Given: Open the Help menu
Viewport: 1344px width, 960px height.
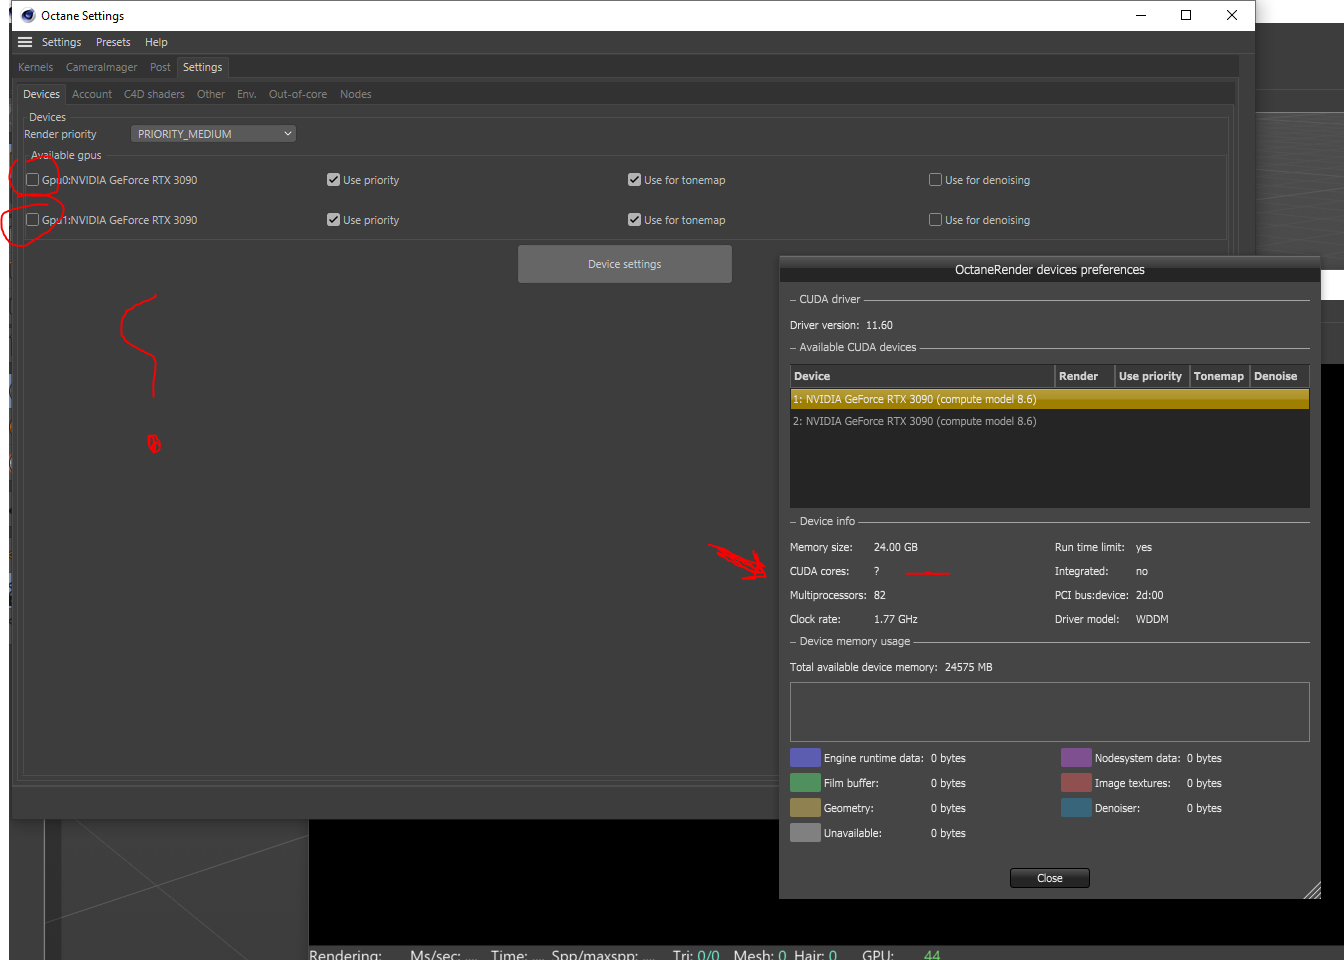Looking at the screenshot, I should (156, 42).
